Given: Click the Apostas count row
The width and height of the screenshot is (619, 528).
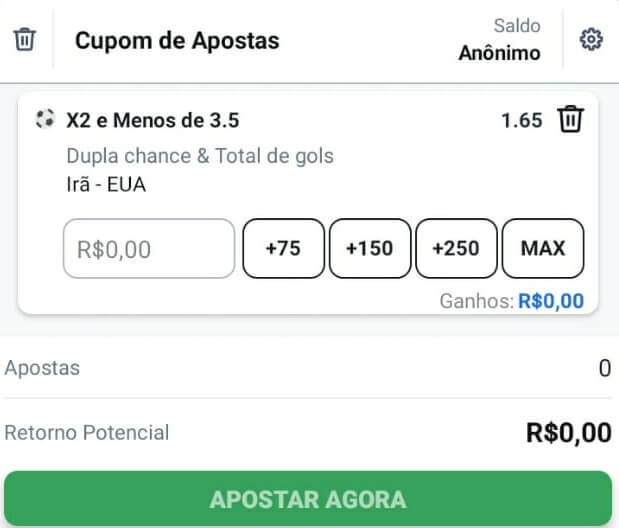Looking at the screenshot, I should pos(308,368).
